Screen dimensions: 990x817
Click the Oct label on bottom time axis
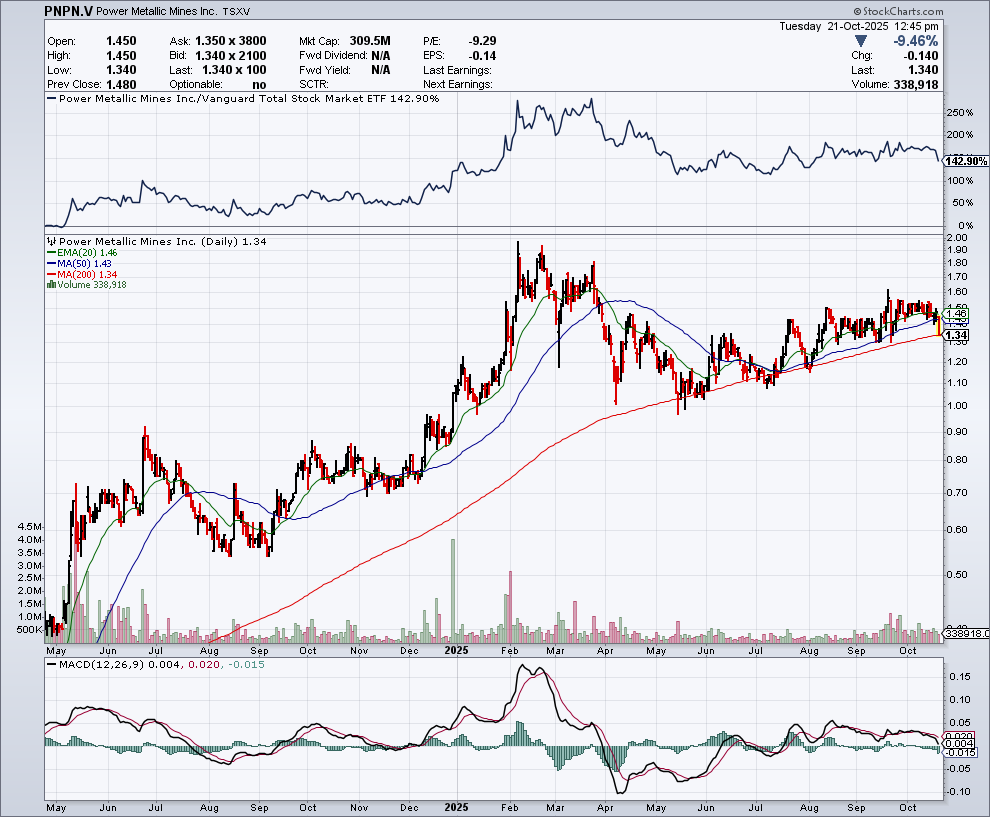[906, 805]
